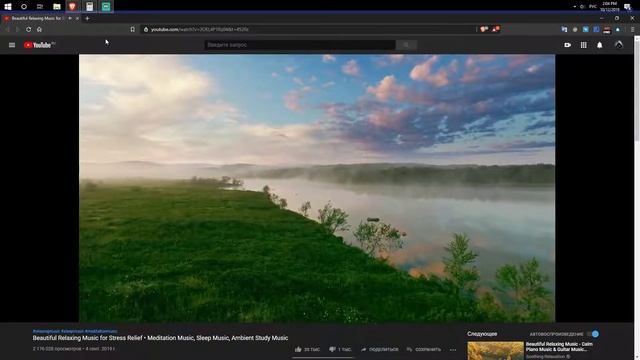Screen dimensions: 640x360
Task: Click the first blue extension icon
Action: click(564, 29)
